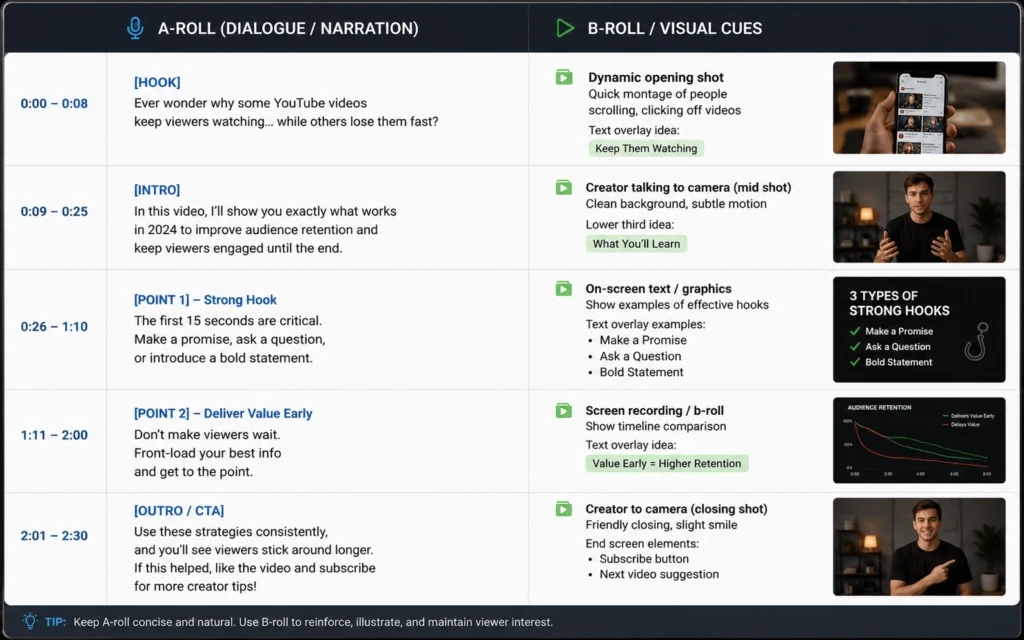
Task: Select the video icon beside Creator talking to camera
Action: click(x=564, y=187)
